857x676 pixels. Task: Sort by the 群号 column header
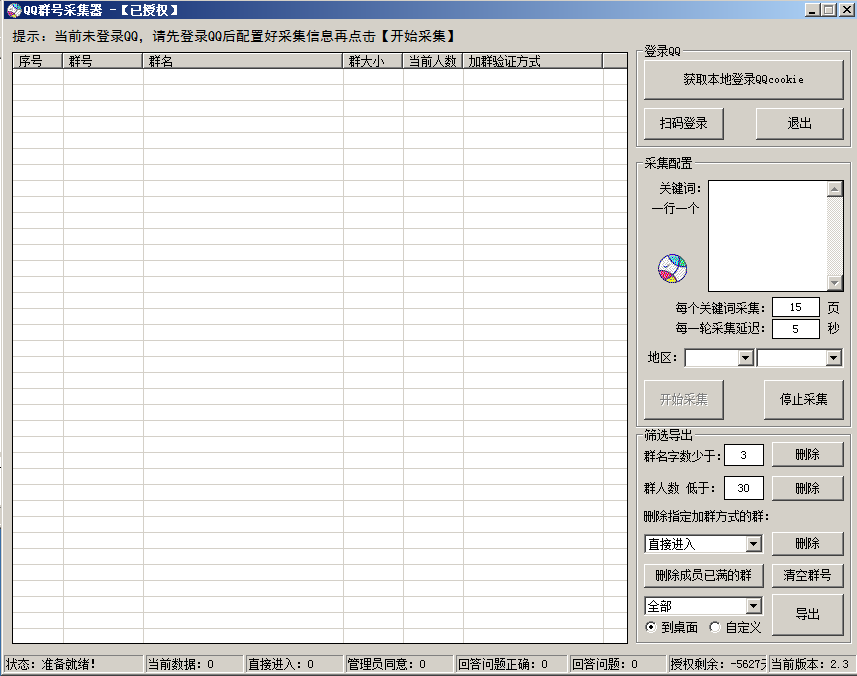click(103, 61)
